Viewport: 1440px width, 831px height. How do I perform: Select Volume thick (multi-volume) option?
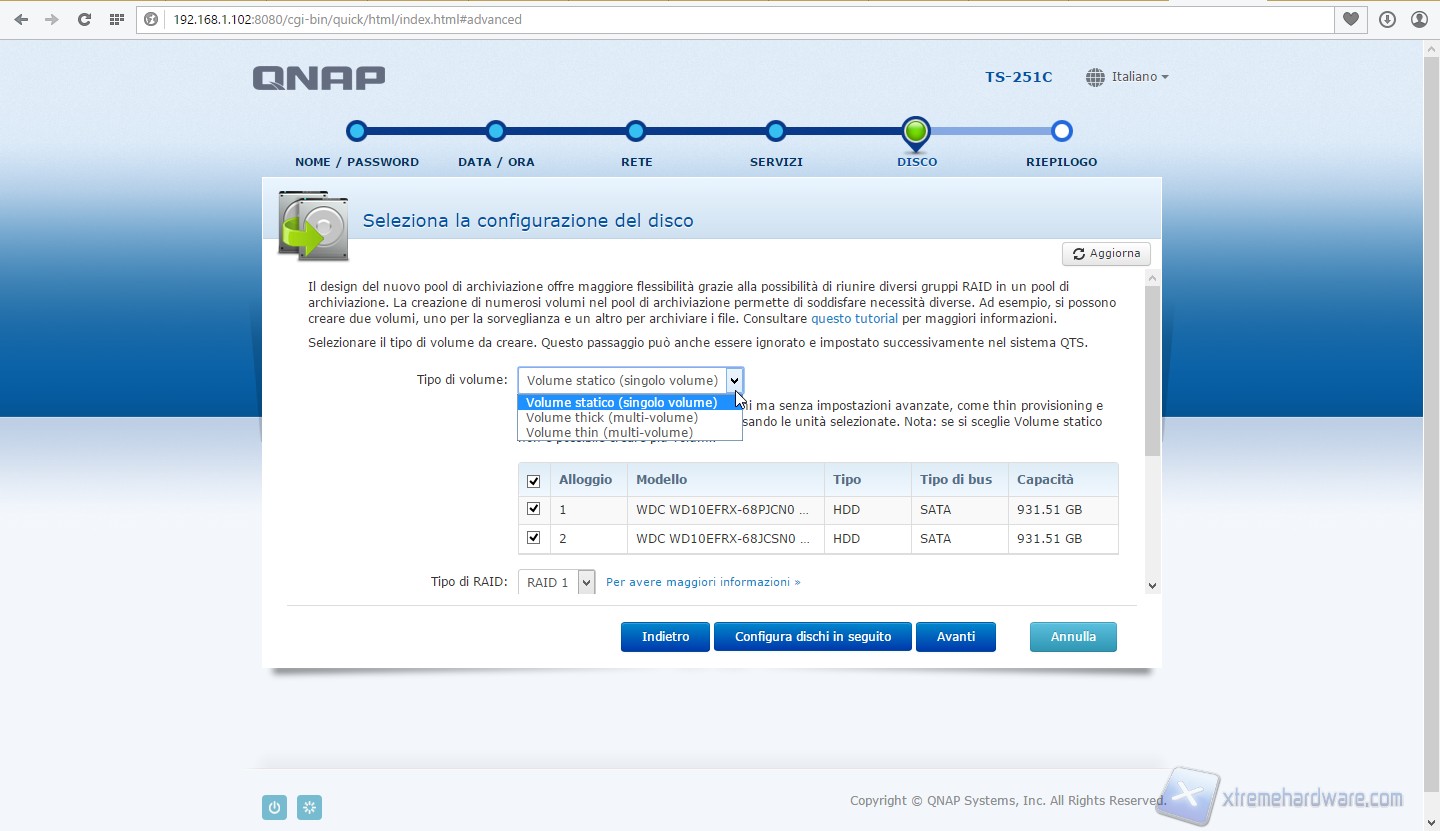click(612, 418)
